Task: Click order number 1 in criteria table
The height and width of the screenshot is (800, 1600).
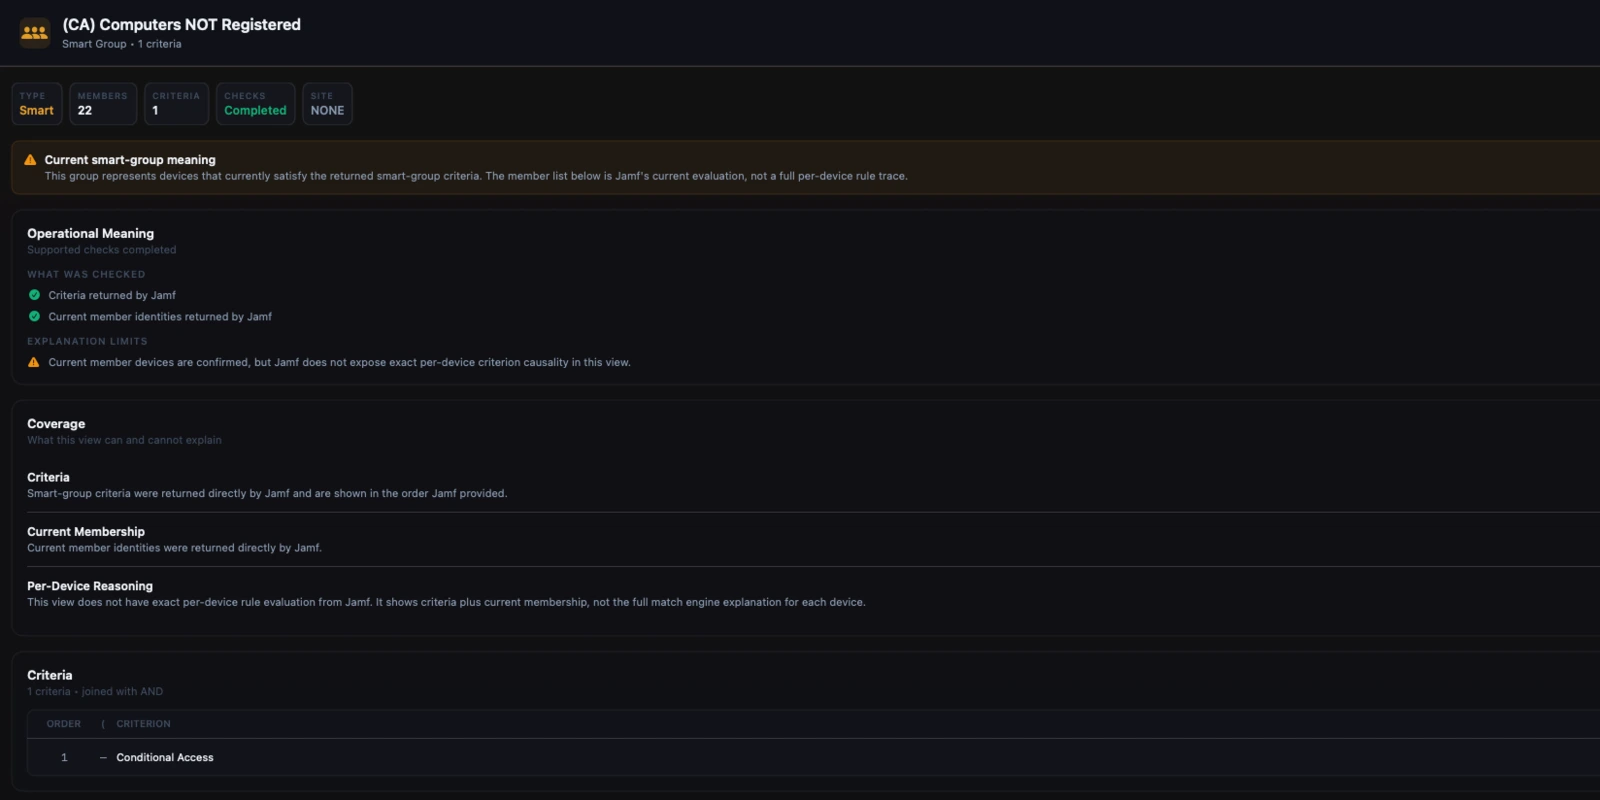Action: [x=64, y=757]
